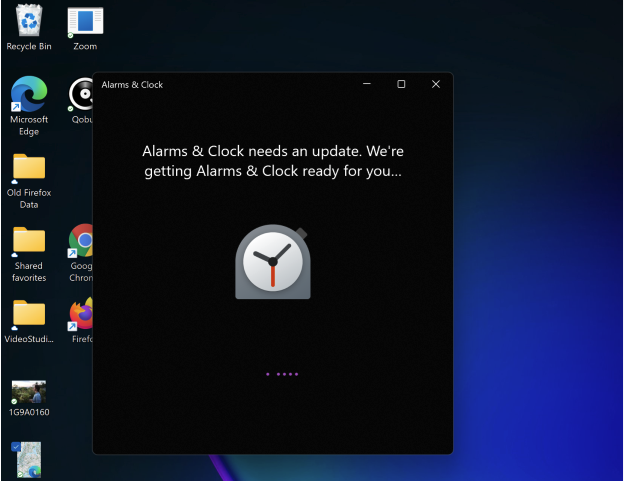Close the Alarms & Clock window

pyautogui.click(x=436, y=84)
